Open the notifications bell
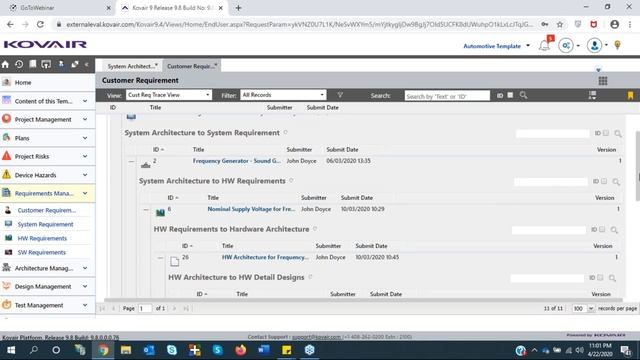The height and width of the screenshot is (360, 640). [544, 45]
